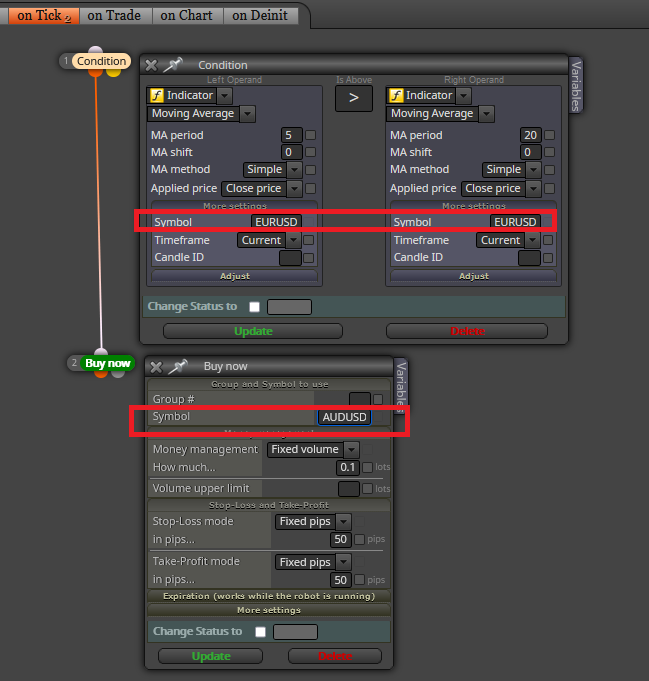Toggle the Volume upper limit checkbox
The height and width of the screenshot is (681, 649).
(x=368, y=489)
